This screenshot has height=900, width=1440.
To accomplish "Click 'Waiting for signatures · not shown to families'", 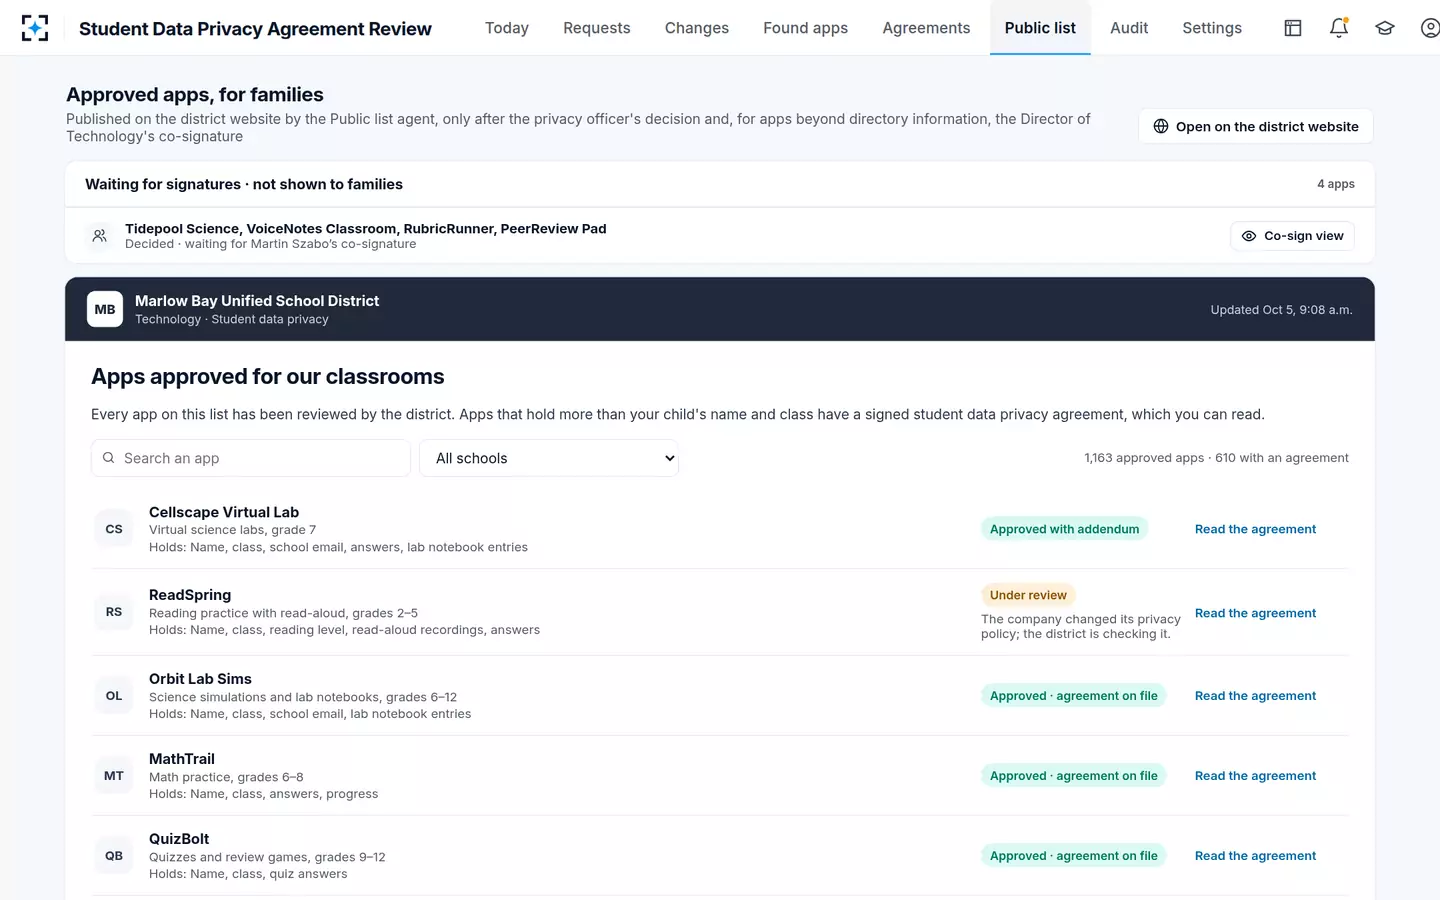I will click(244, 184).
